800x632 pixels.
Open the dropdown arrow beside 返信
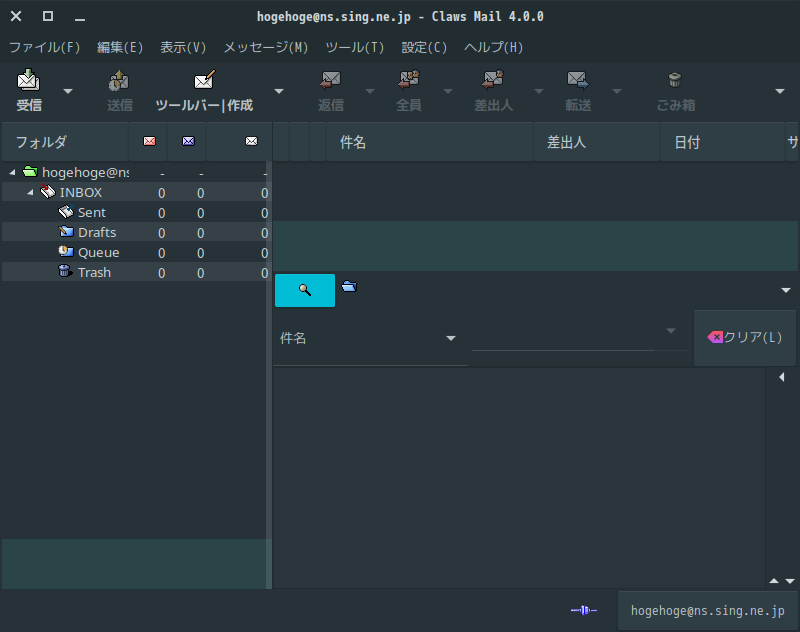[x=370, y=91]
